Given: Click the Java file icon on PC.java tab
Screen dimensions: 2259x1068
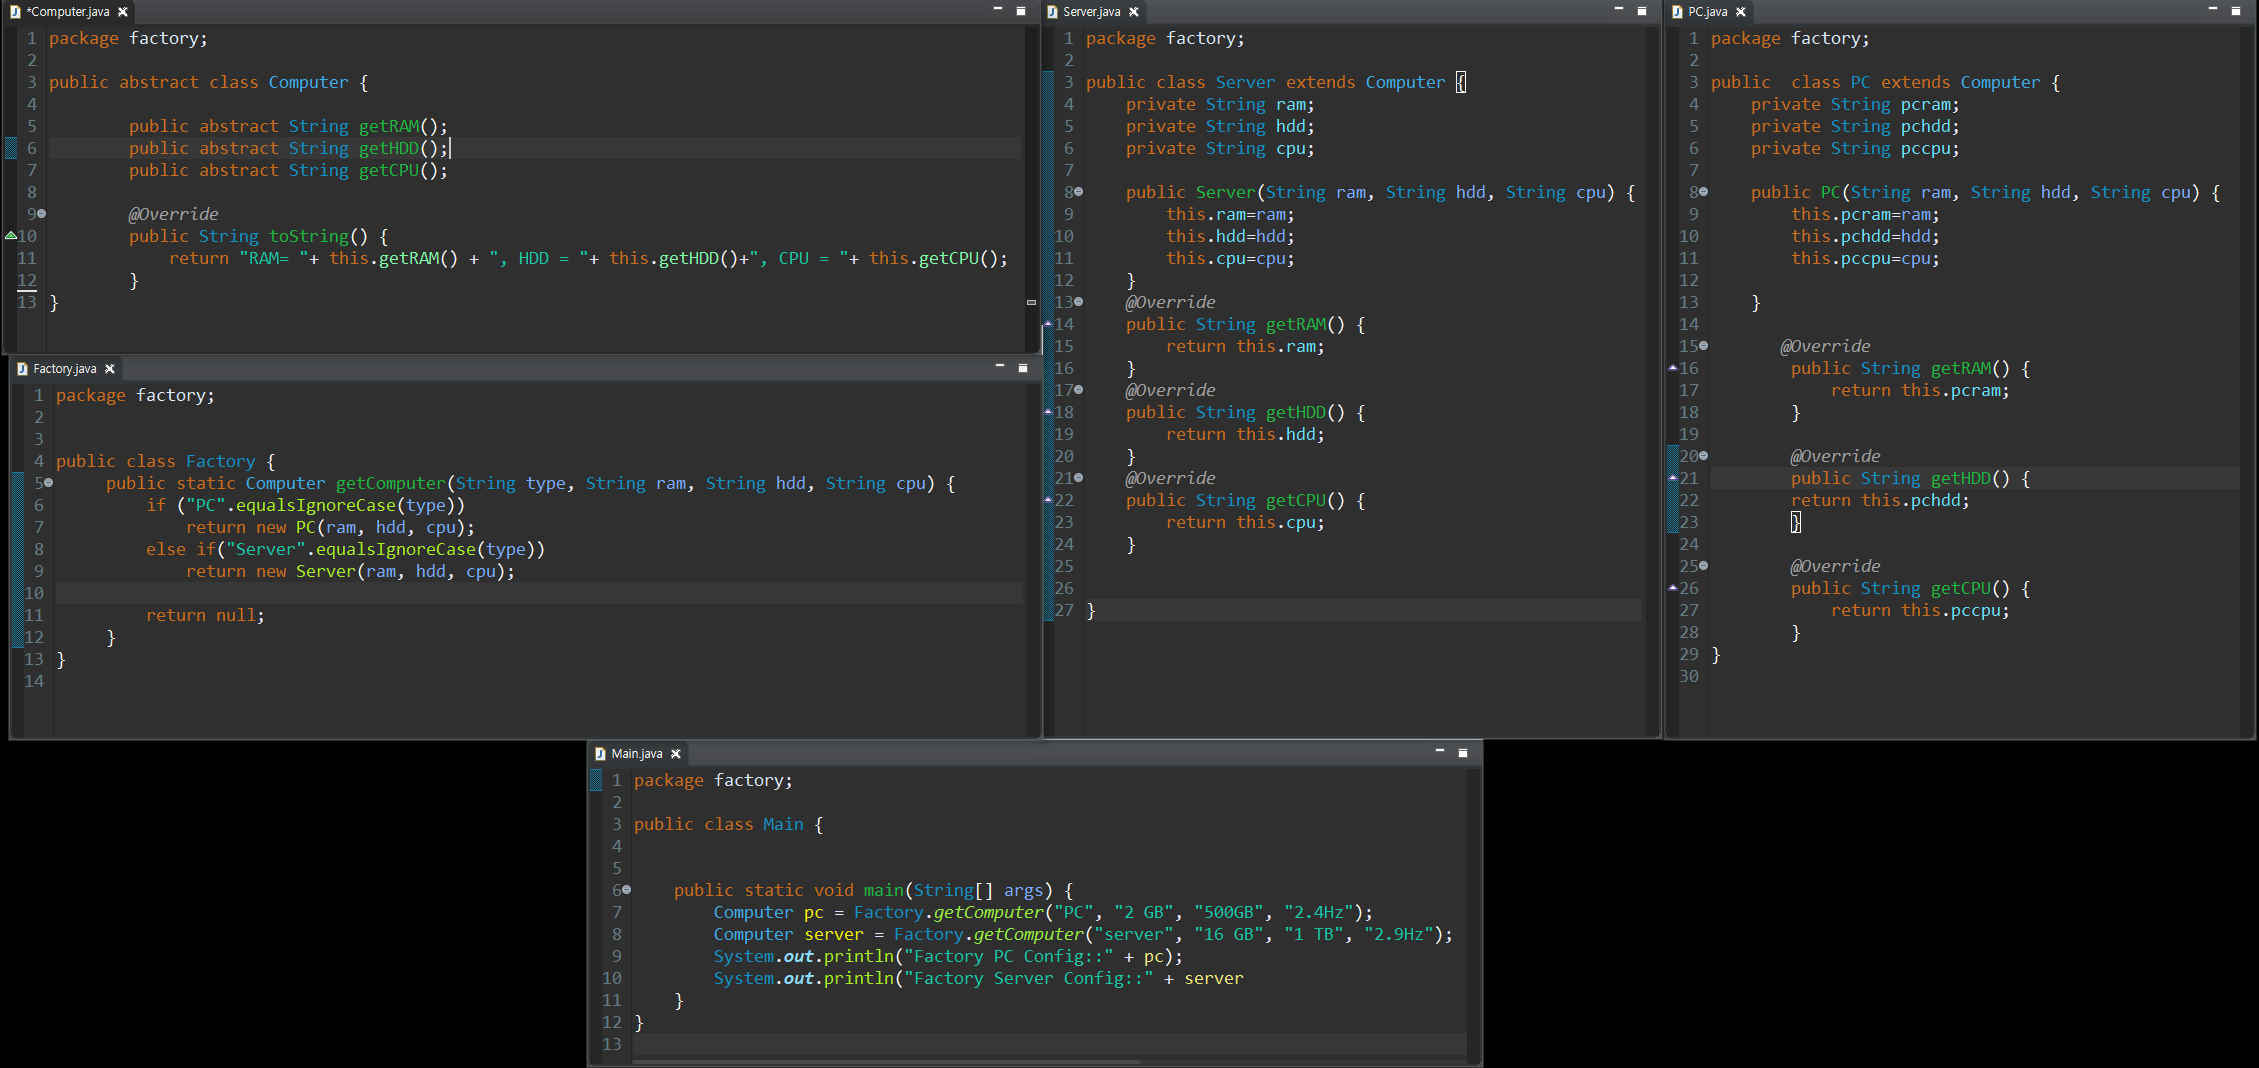Looking at the screenshot, I should pyautogui.click(x=1677, y=12).
